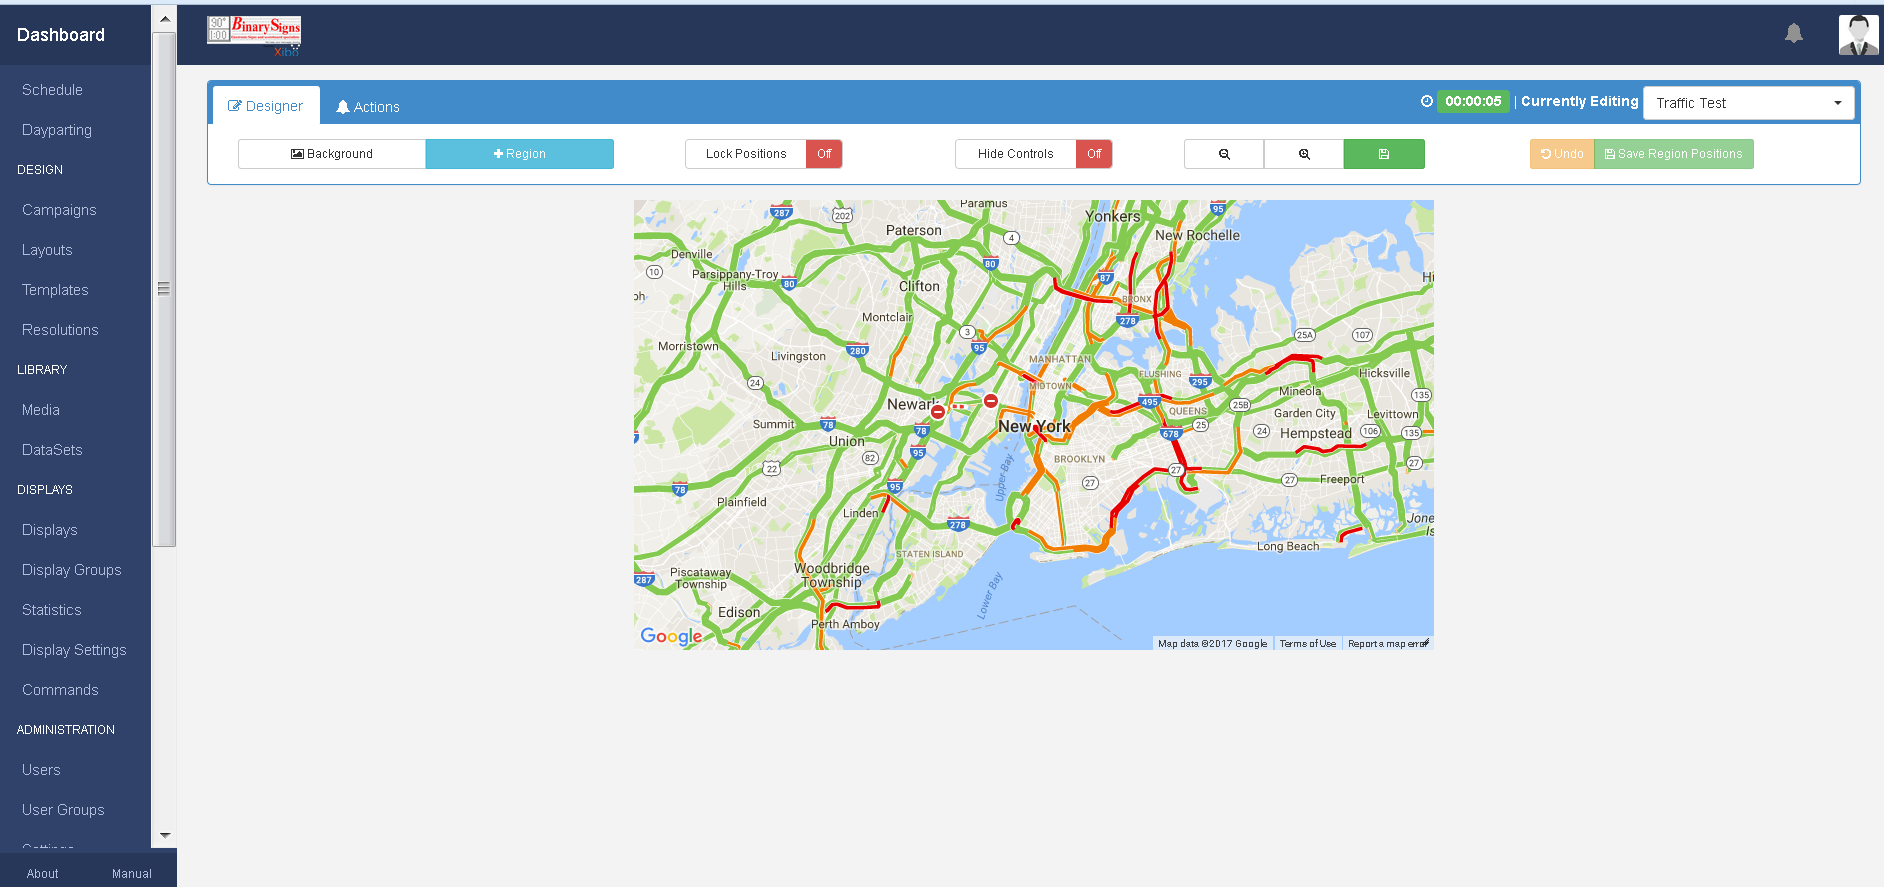This screenshot has width=1884, height=887.
Task: Open Commands in the sidebar
Action: [x=60, y=690]
